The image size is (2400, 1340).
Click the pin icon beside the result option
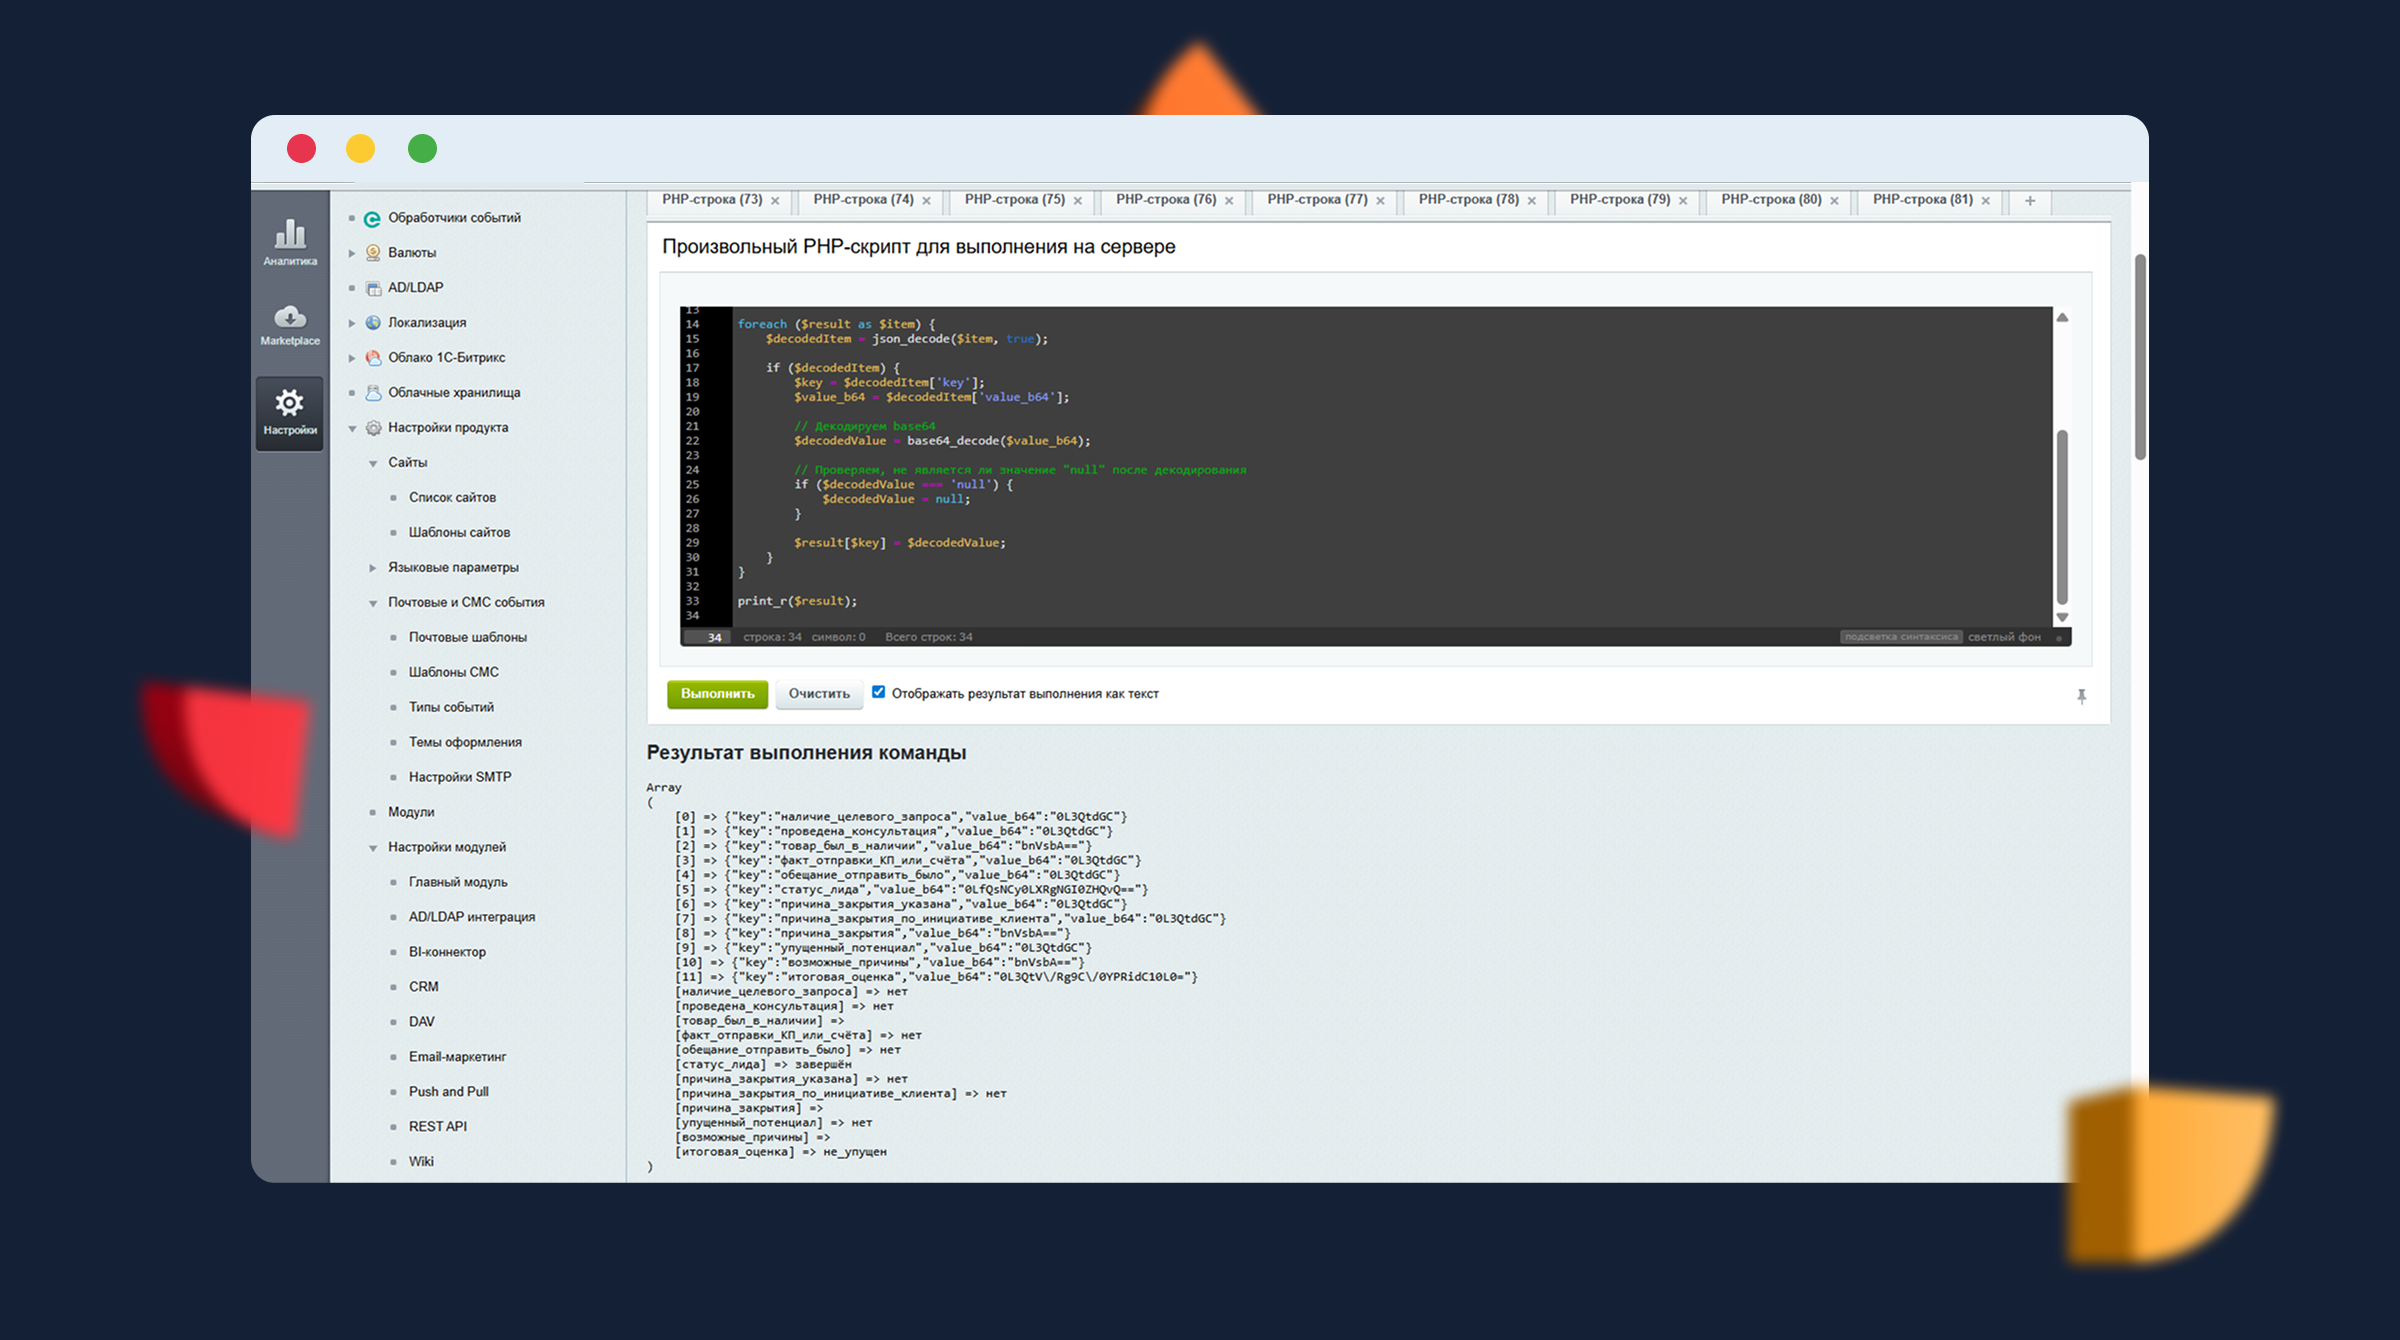[x=2081, y=696]
